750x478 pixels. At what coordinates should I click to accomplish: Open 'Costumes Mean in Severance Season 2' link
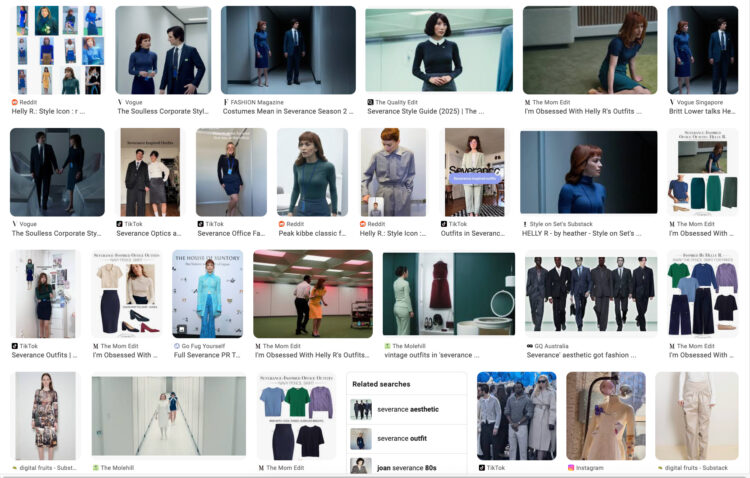[287, 112]
